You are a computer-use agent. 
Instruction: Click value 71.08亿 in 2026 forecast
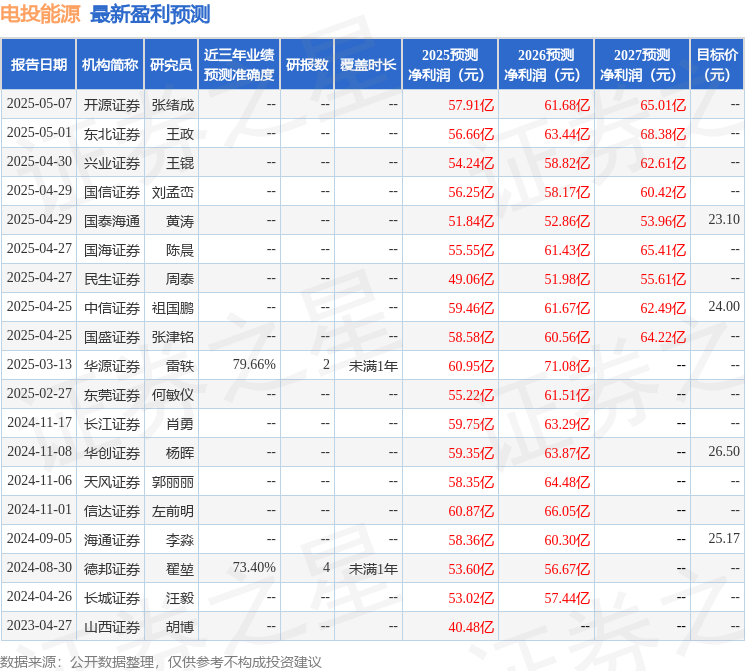567,366
